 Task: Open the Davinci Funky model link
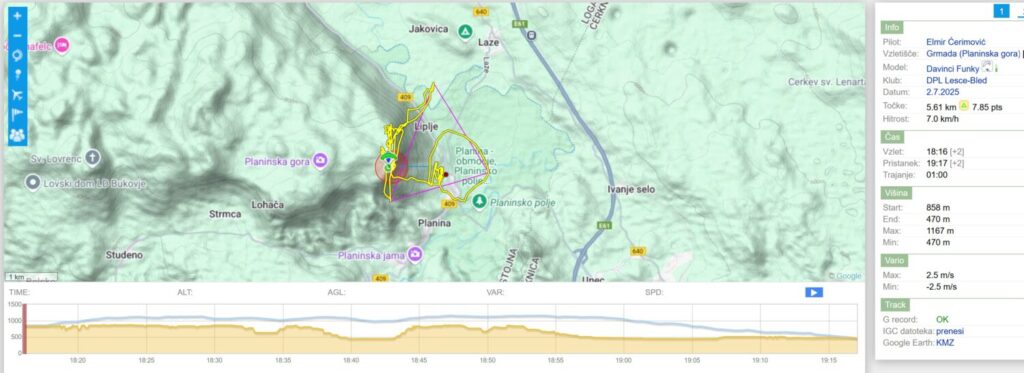[x=953, y=68]
